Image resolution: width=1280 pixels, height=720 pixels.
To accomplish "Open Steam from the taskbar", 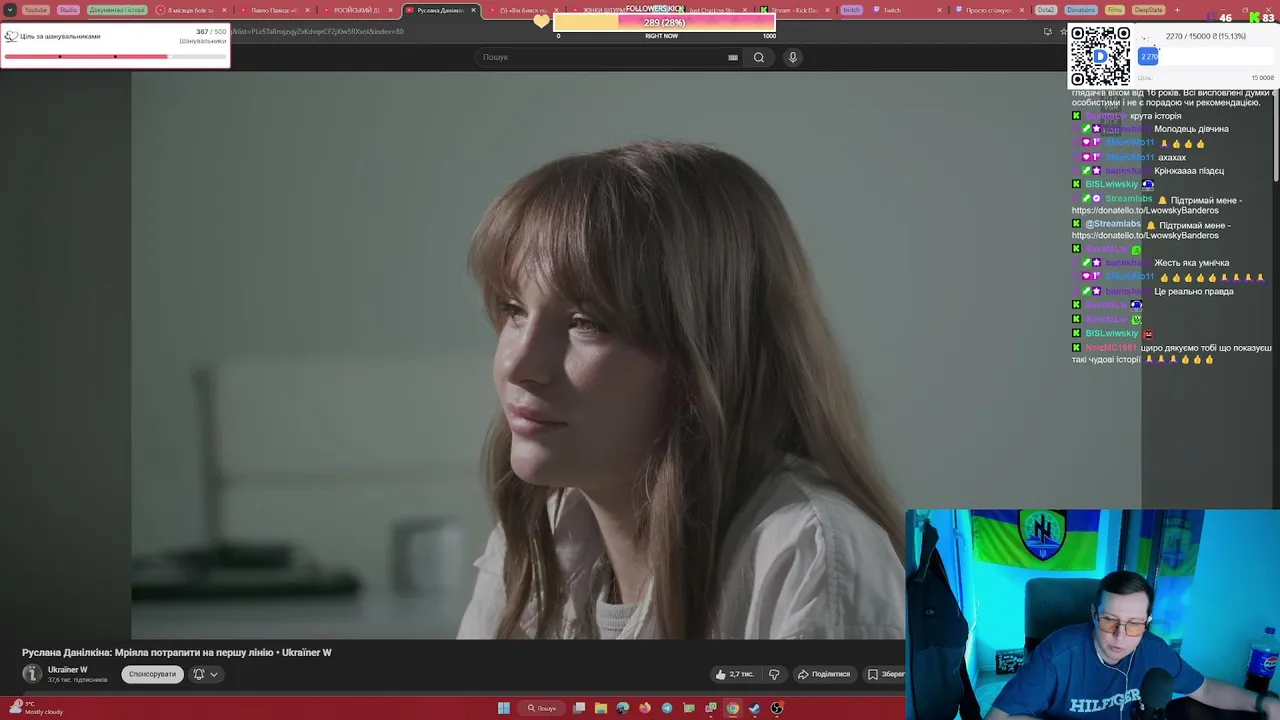I will pyautogui.click(x=755, y=708).
